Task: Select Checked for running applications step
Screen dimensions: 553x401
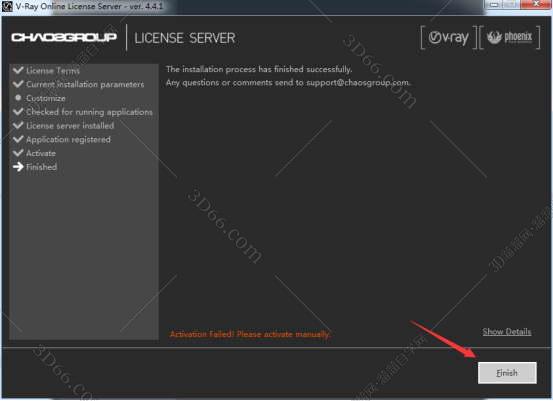Action: [89, 112]
